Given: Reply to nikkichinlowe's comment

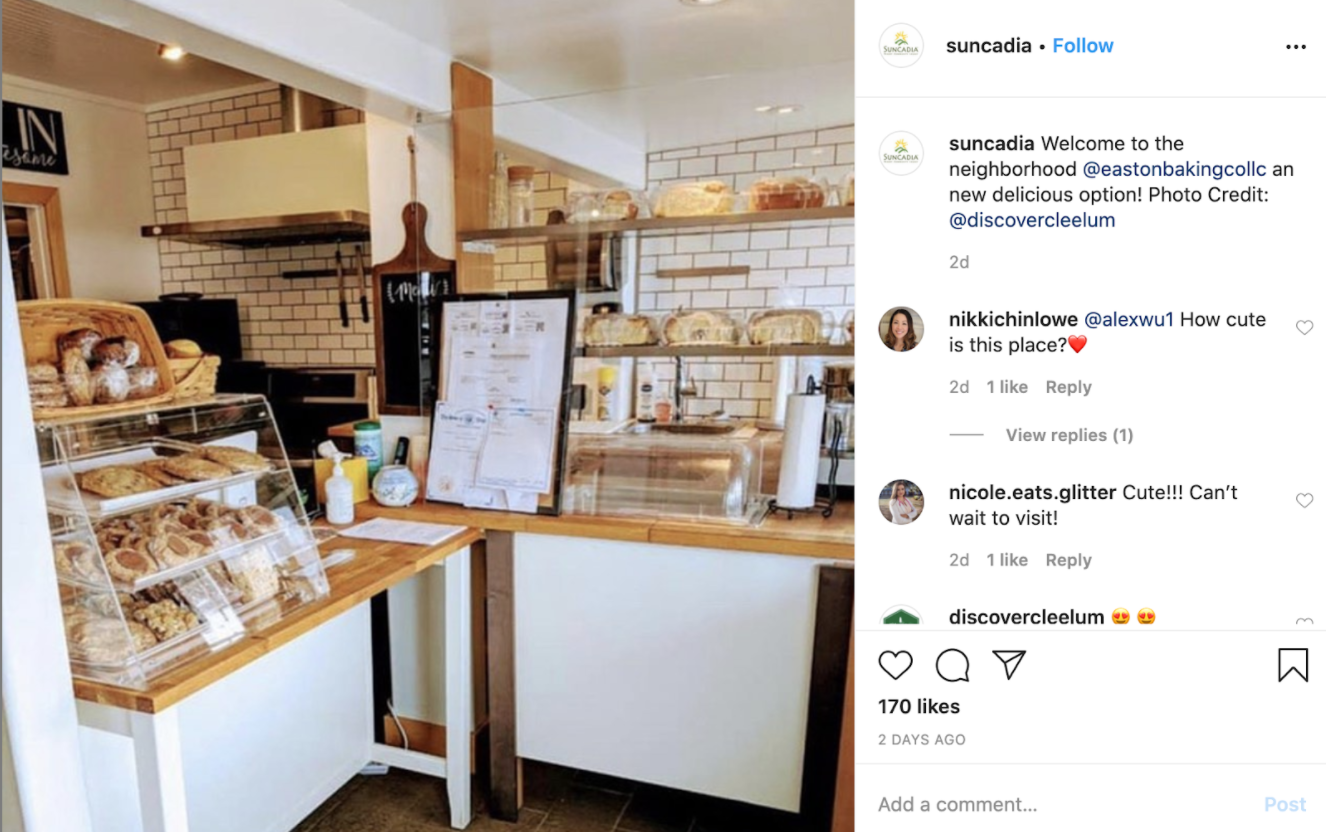Looking at the screenshot, I should 1068,387.
